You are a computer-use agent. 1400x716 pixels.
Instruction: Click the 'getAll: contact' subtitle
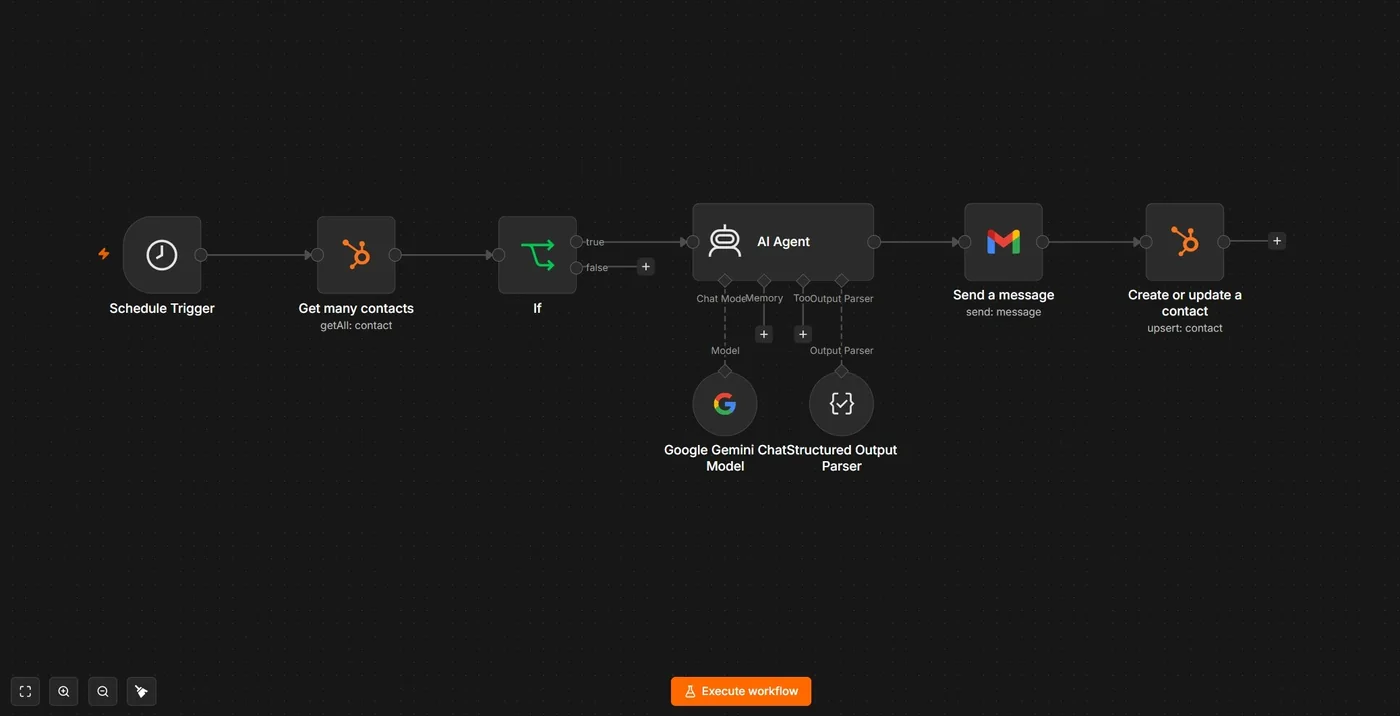pos(356,325)
